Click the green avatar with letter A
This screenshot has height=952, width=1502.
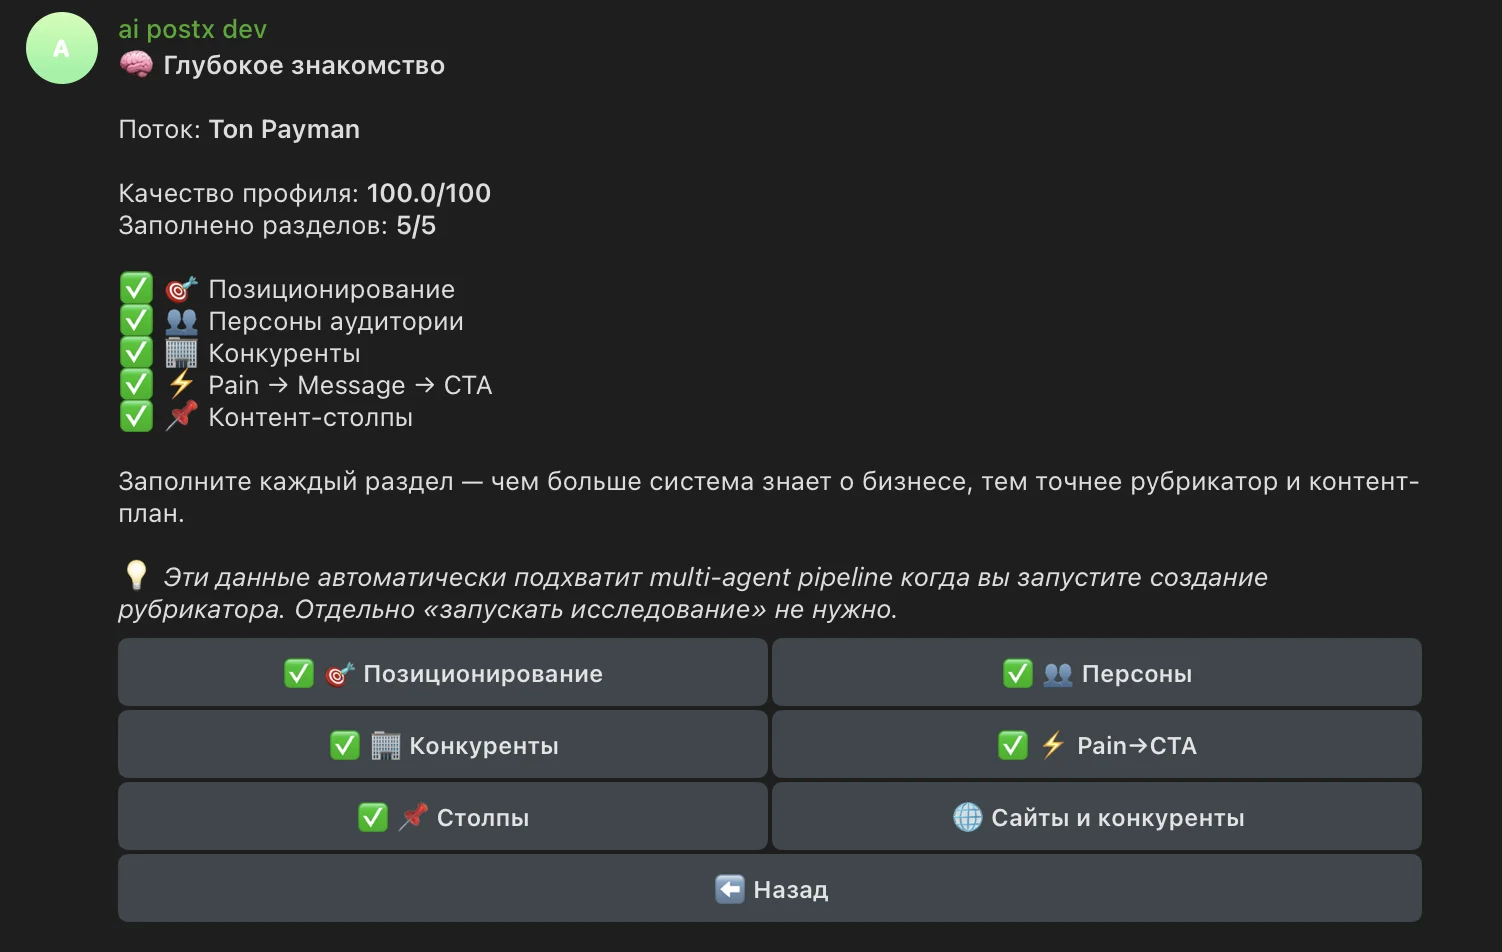(x=62, y=48)
